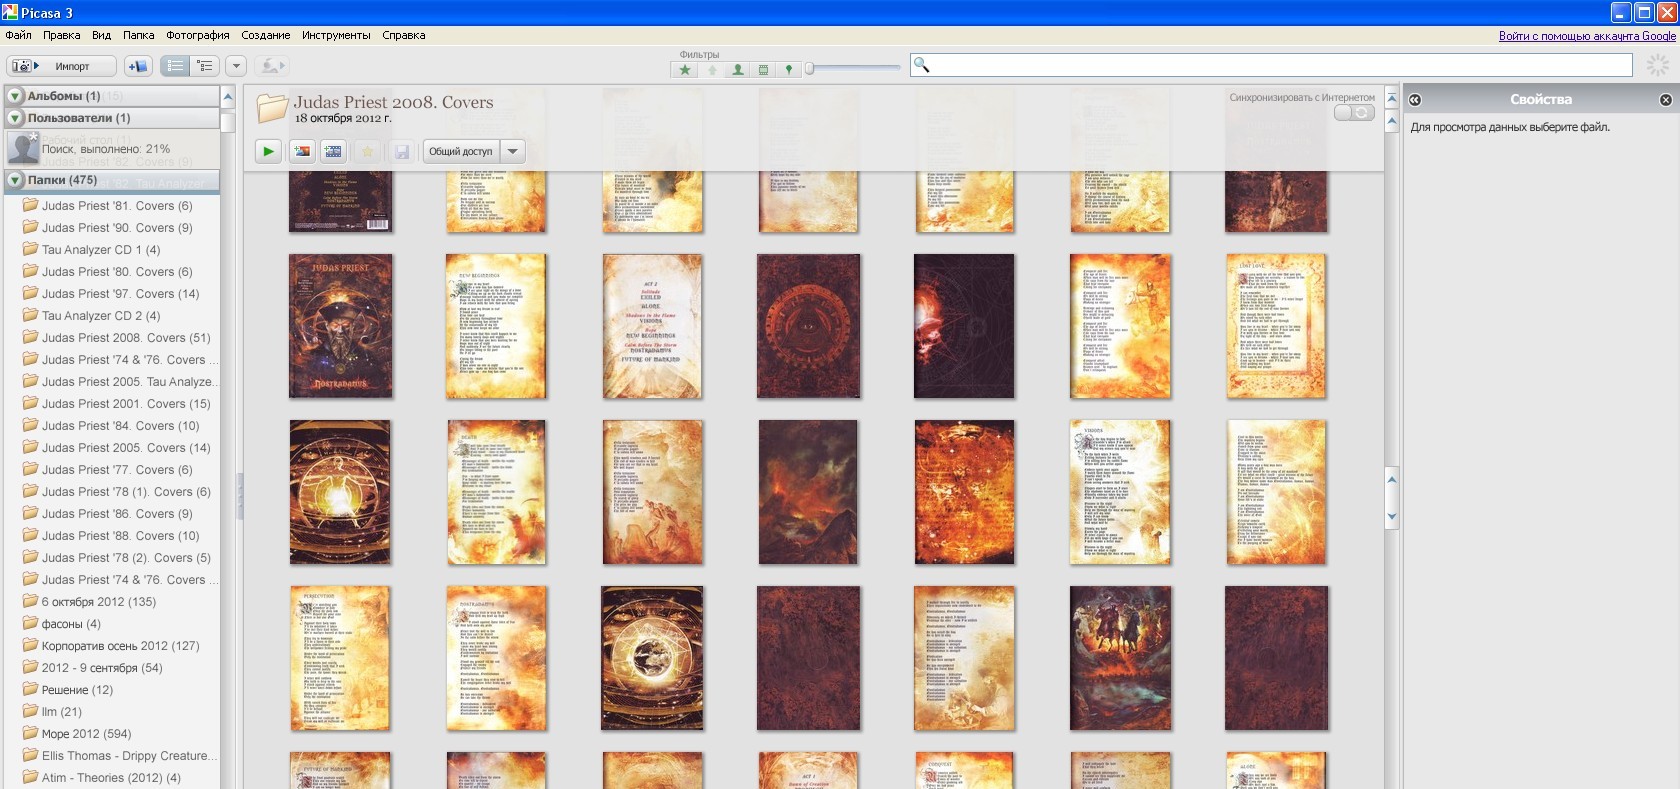The height and width of the screenshot is (789, 1680).
Task: Select the Vitruvian man circle thumbnail
Action: (340, 492)
